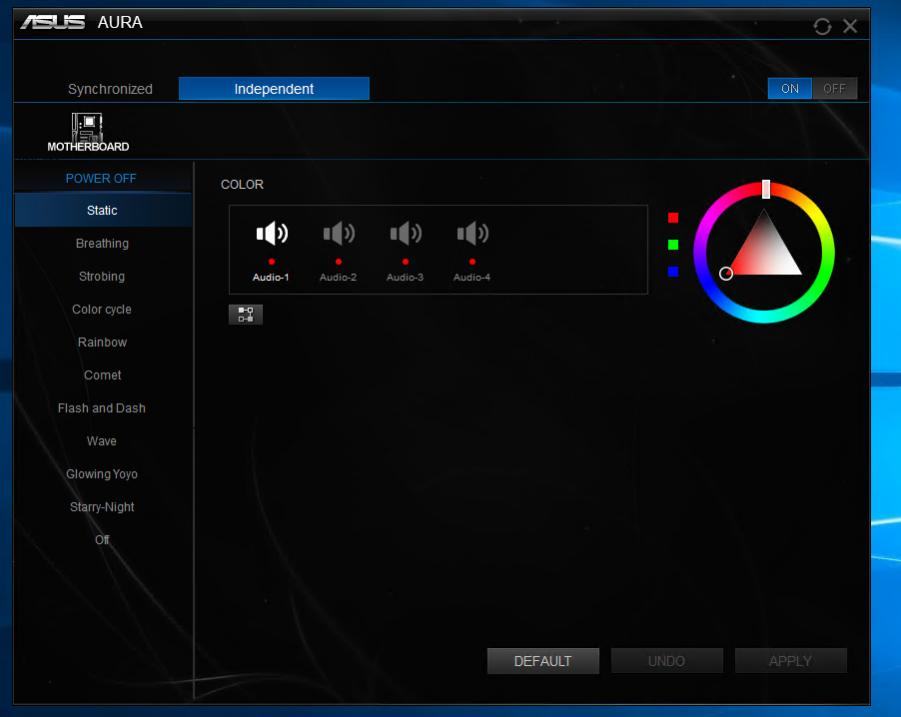Select the Audio-3 speaker icon
Screen dimensions: 901x717
[406, 233]
